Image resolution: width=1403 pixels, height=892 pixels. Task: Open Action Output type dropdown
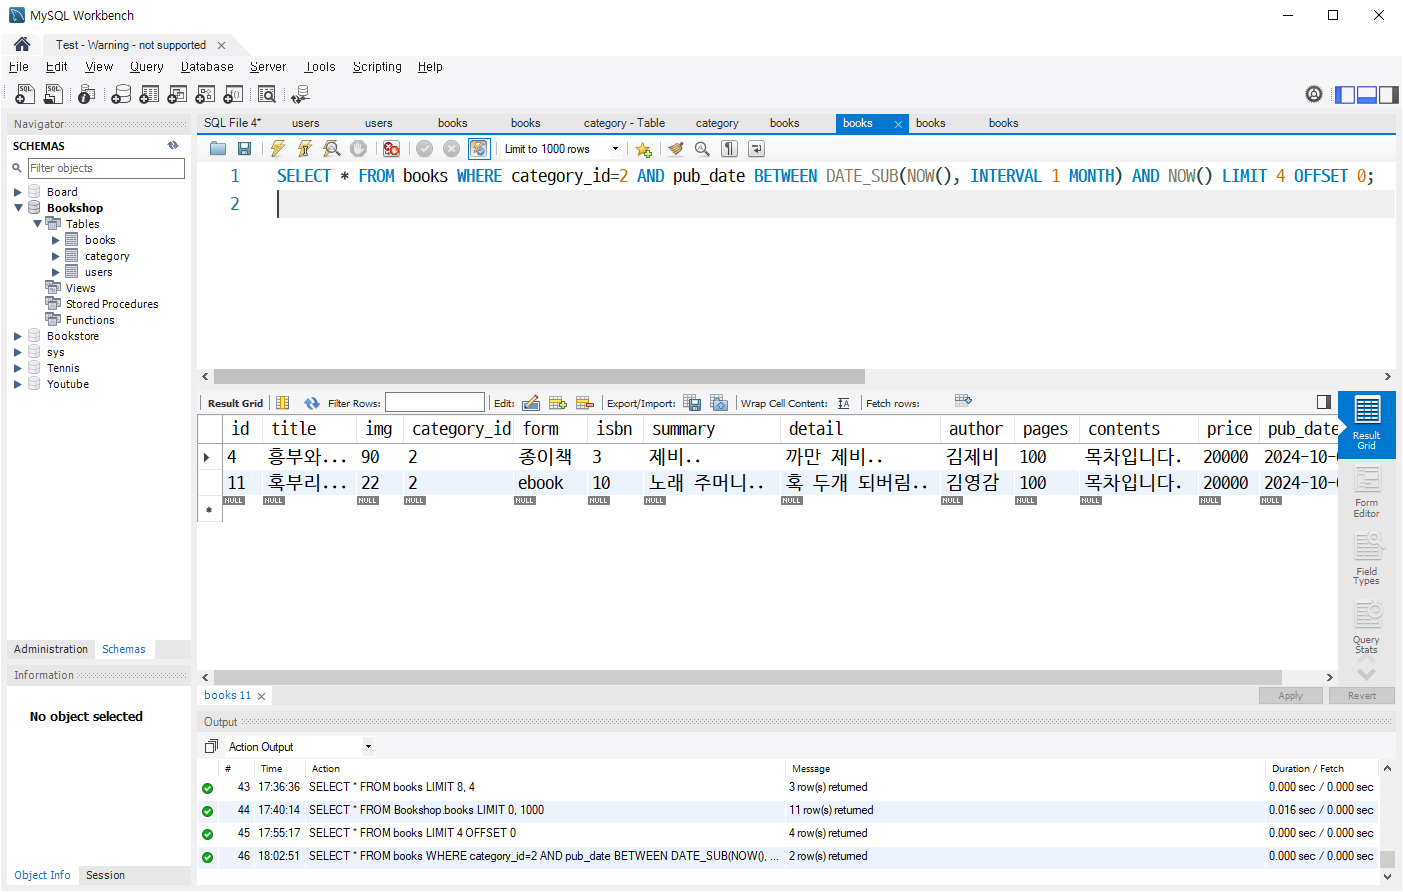pos(368,746)
